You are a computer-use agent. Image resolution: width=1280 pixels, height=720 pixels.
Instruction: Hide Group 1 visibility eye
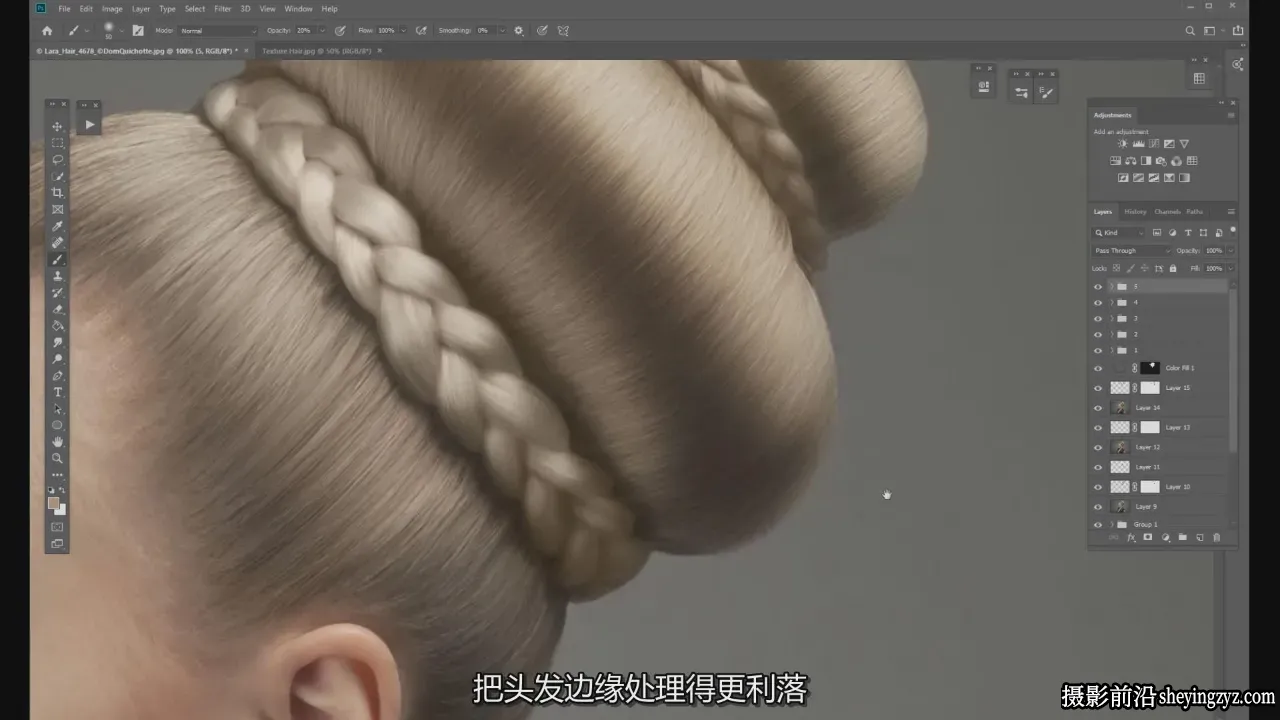(x=1098, y=524)
